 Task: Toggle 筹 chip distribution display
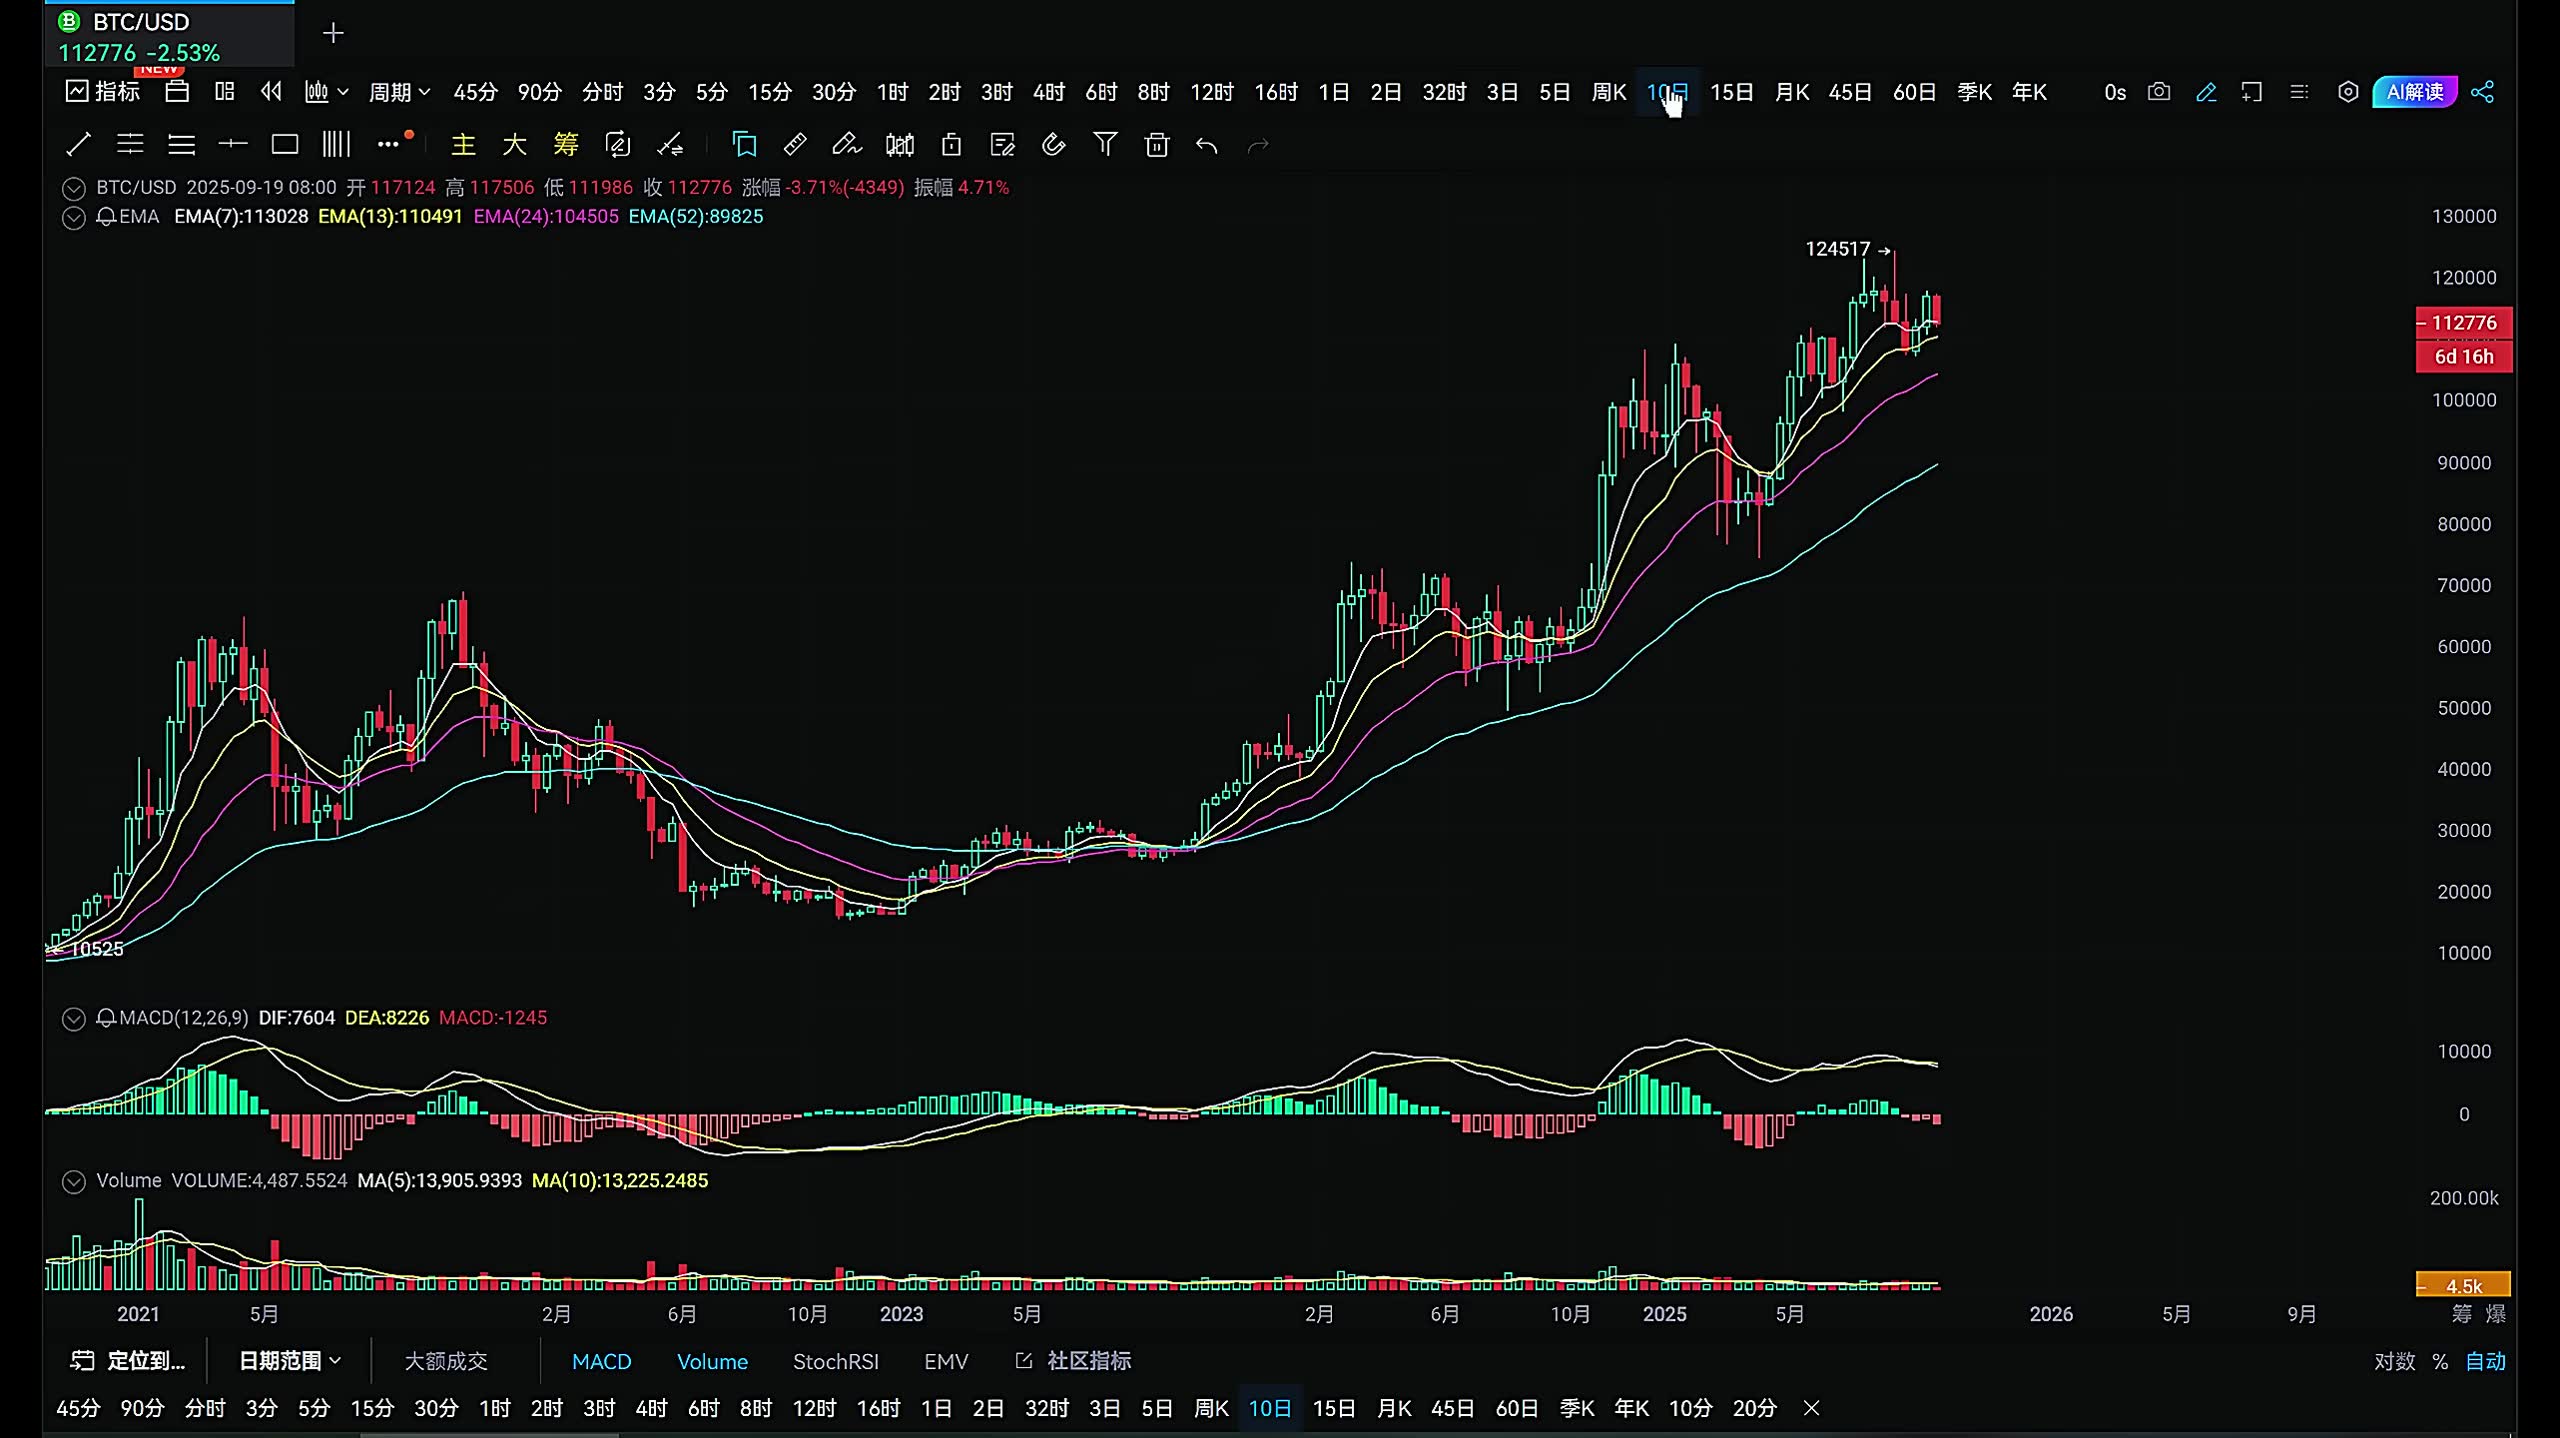[564, 145]
